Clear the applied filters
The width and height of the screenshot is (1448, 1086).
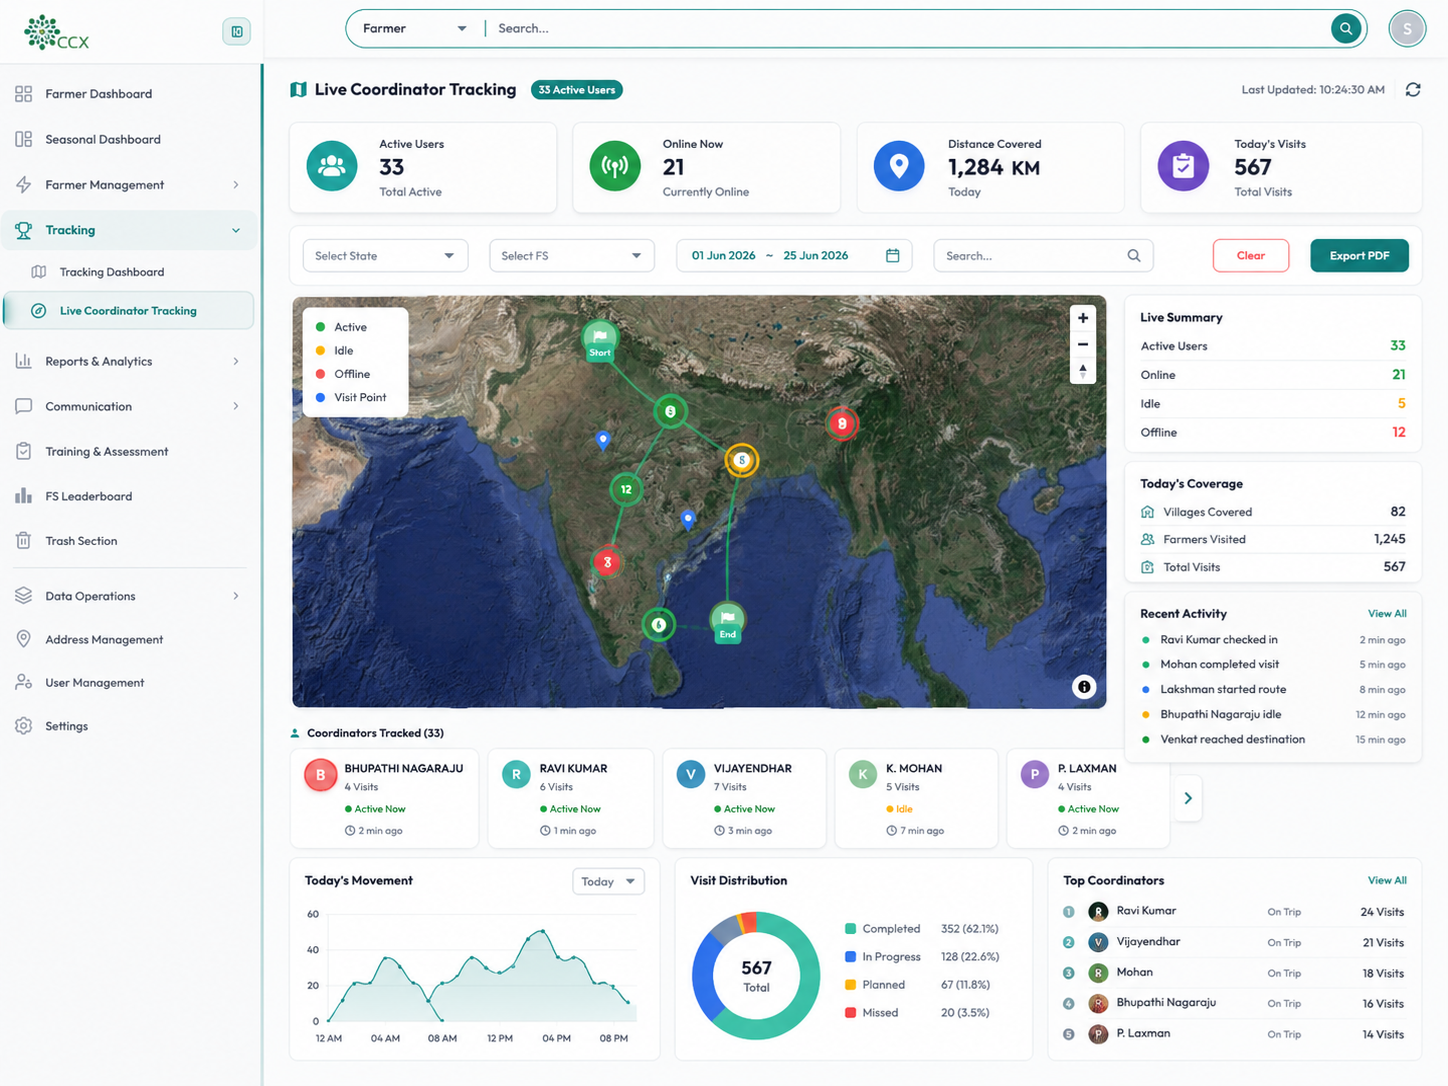point(1251,256)
